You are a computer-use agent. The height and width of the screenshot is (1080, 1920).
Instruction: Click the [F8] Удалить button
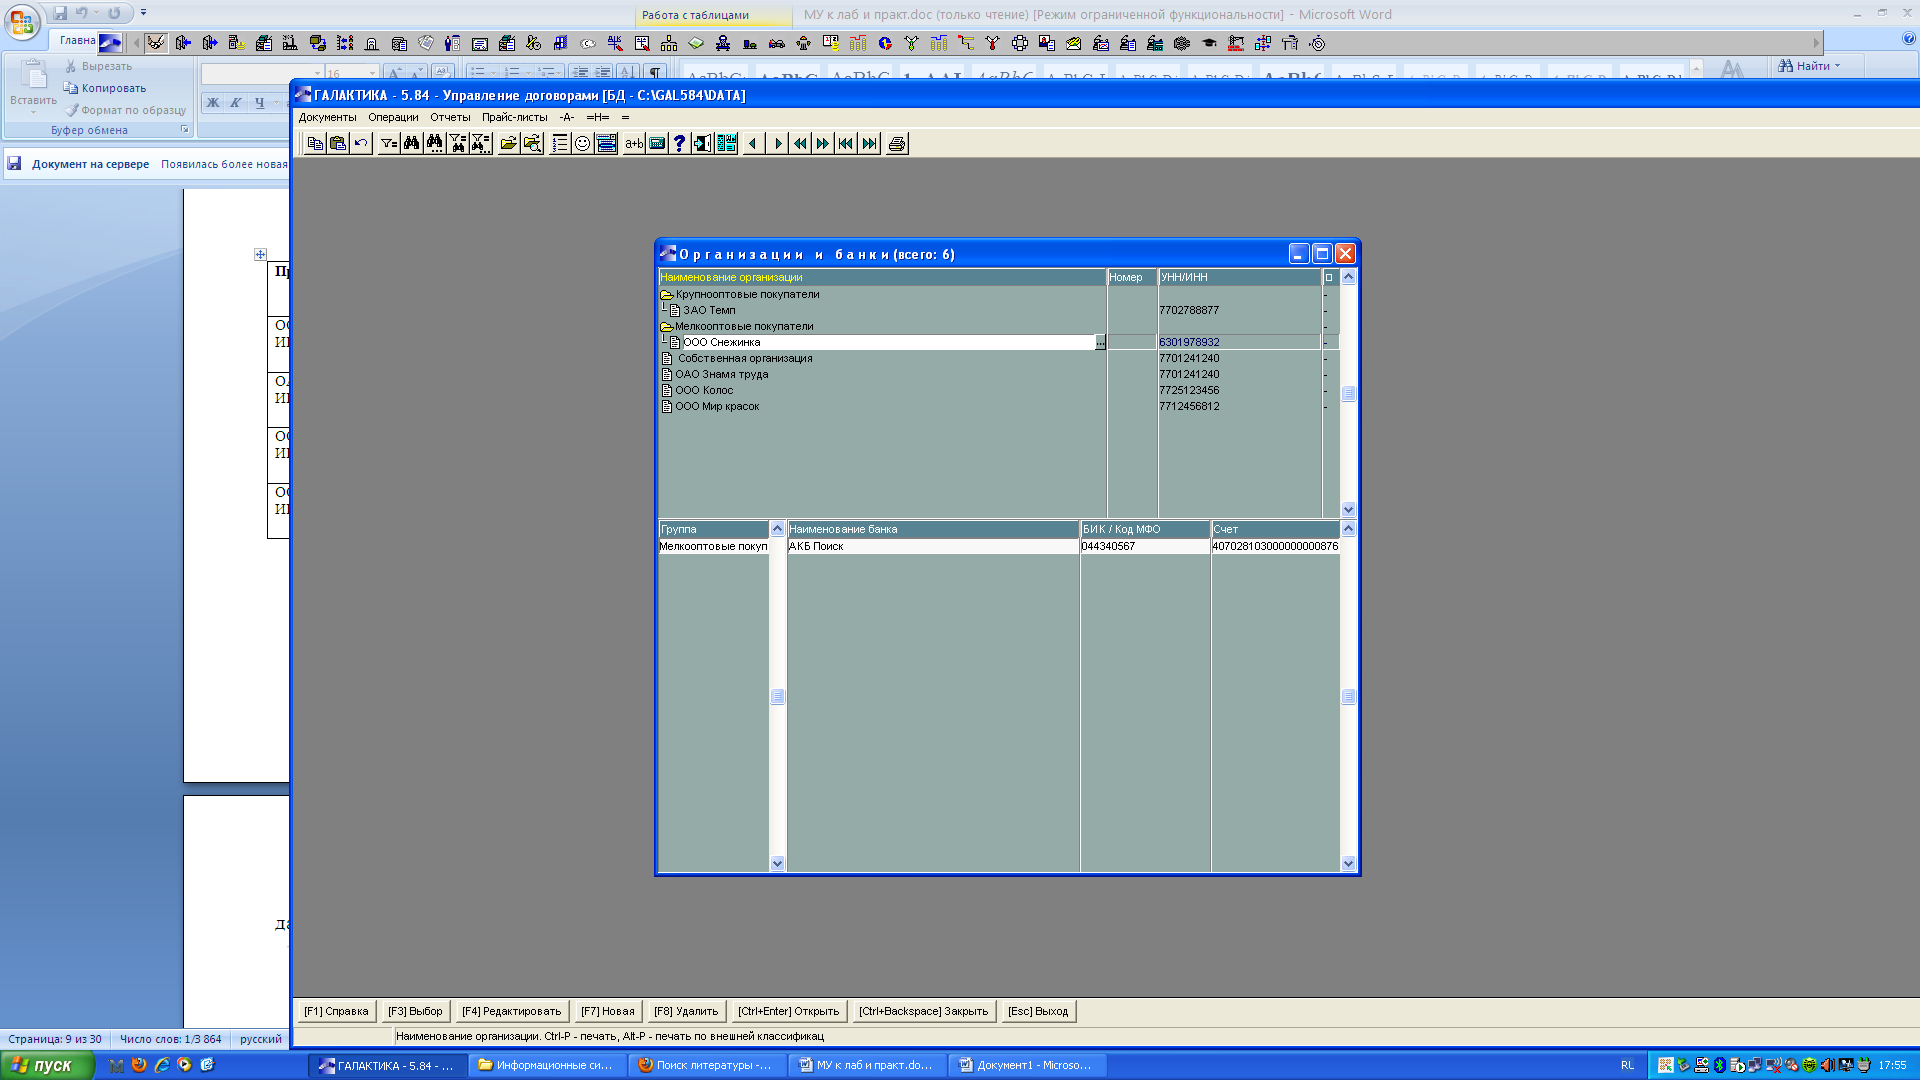686,1011
